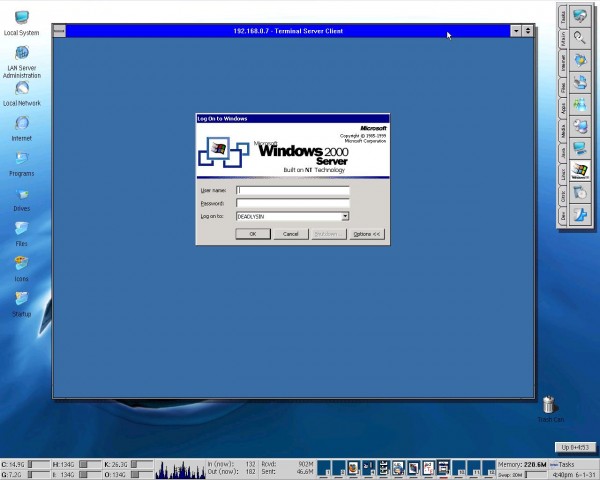Focus the Password field
Viewport: 600px width, 480px height.
tap(293, 203)
